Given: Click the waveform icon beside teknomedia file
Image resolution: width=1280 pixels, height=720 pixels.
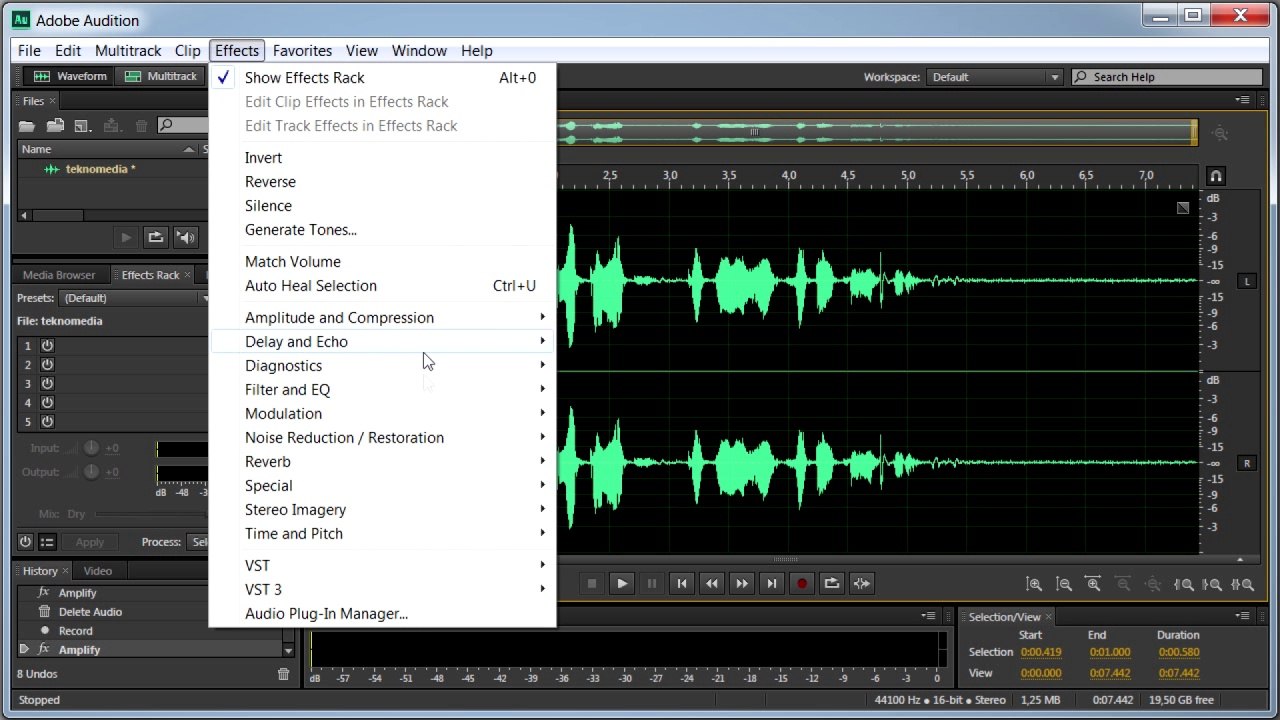Looking at the screenshot, I should click(52, 169).
